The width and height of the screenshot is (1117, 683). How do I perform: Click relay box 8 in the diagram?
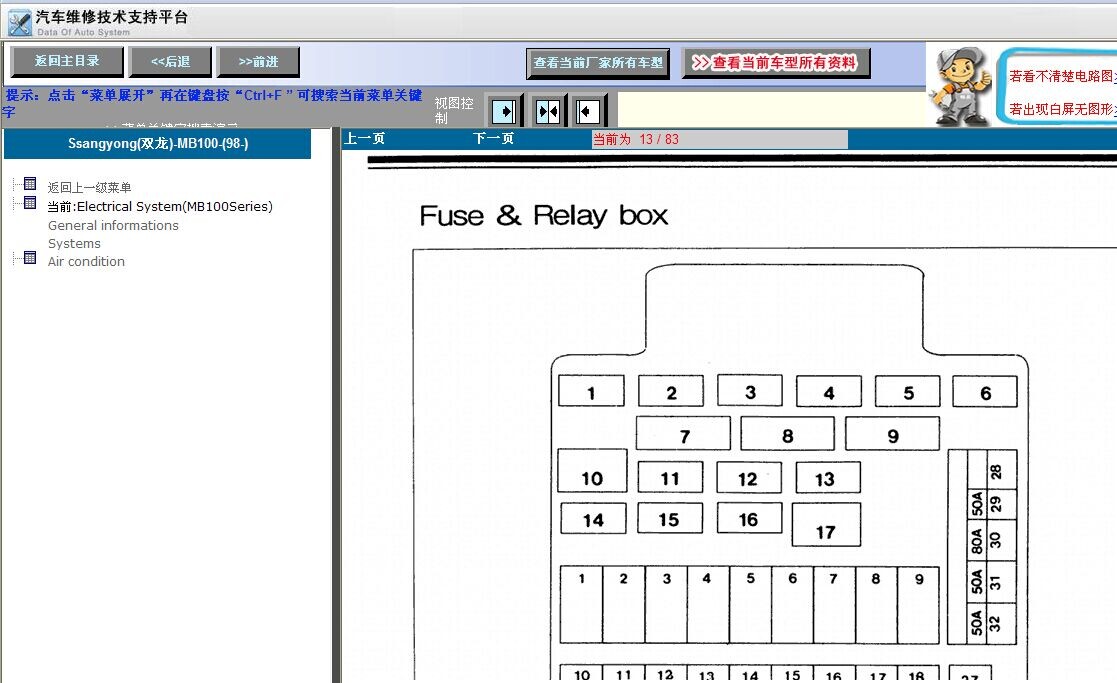tap(787, 434)
